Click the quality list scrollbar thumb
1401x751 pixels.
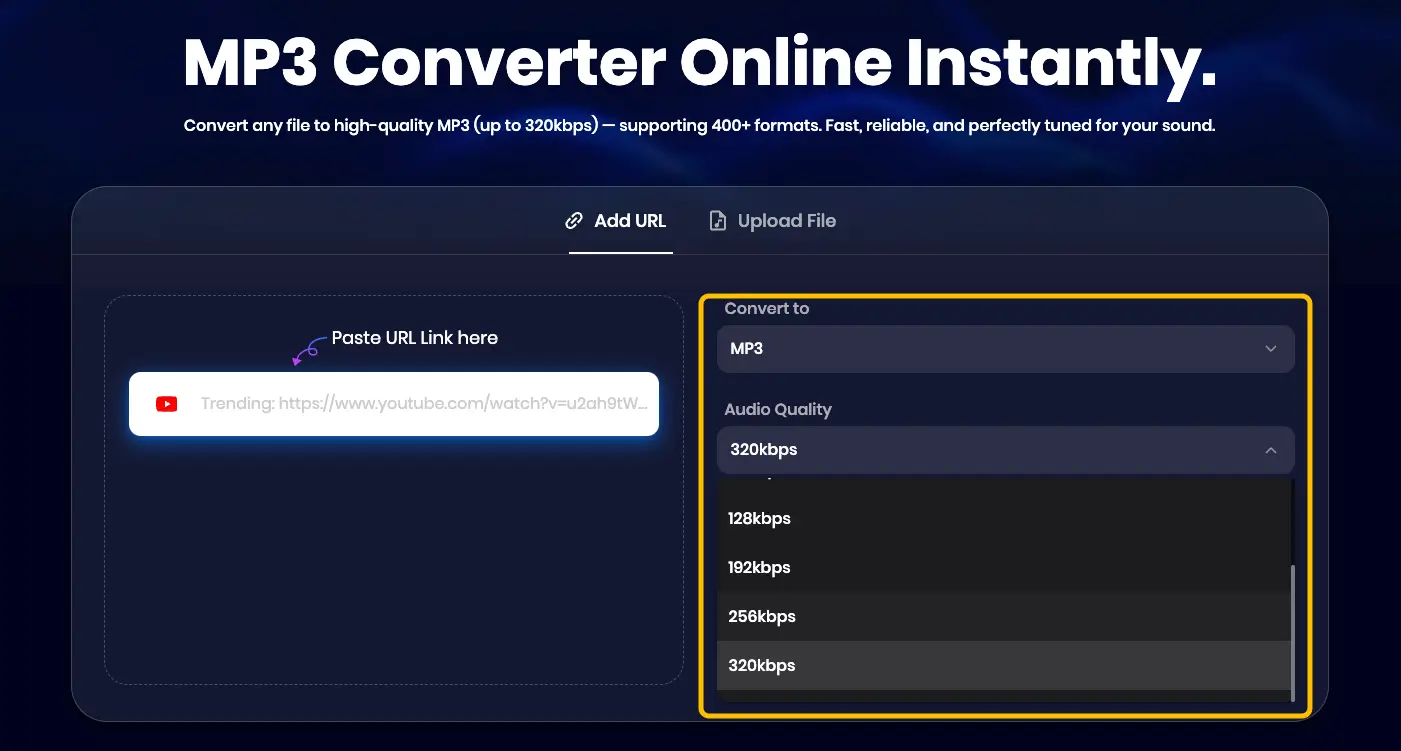1292,632
